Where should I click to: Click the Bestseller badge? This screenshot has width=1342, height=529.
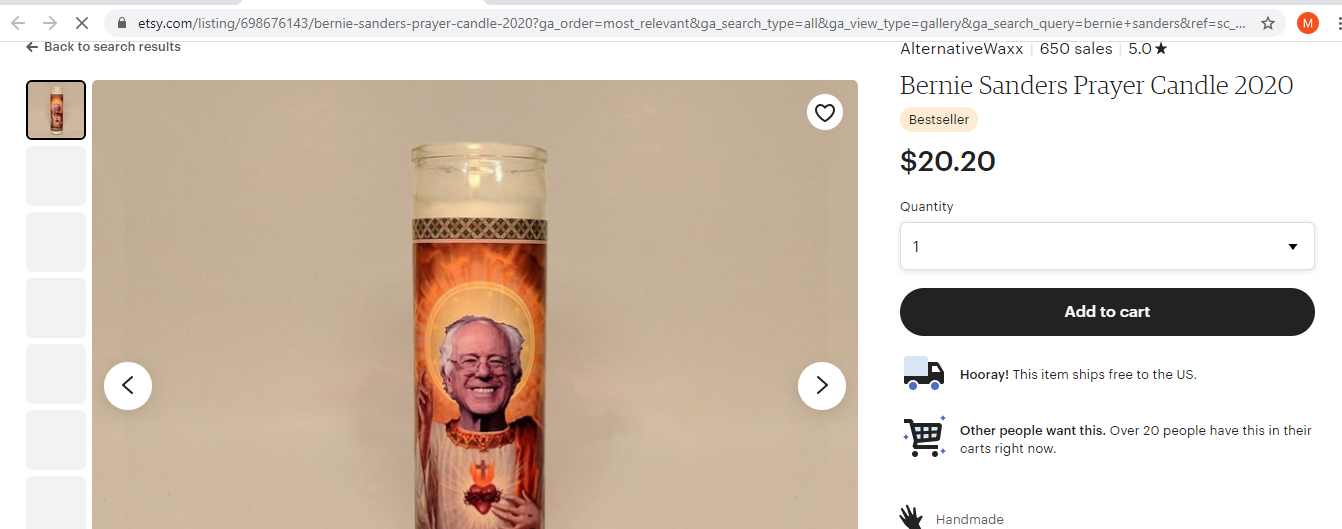click(939, 120)
